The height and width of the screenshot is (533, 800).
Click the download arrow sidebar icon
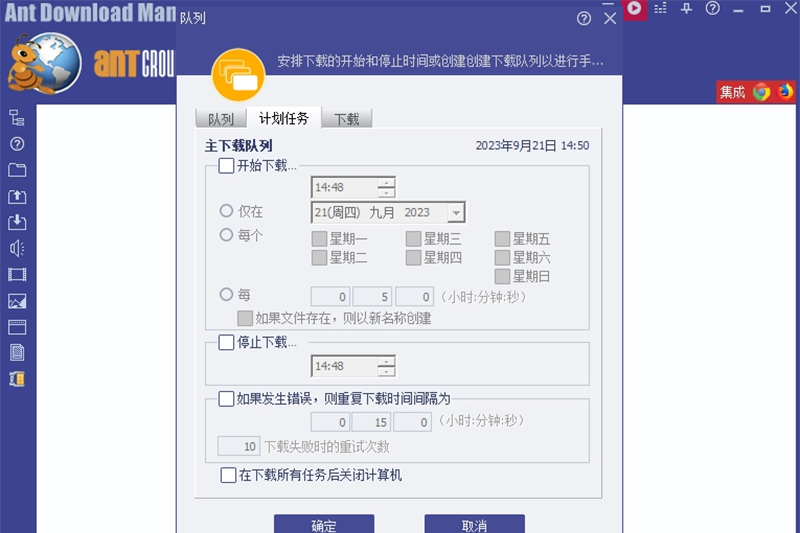17,222
